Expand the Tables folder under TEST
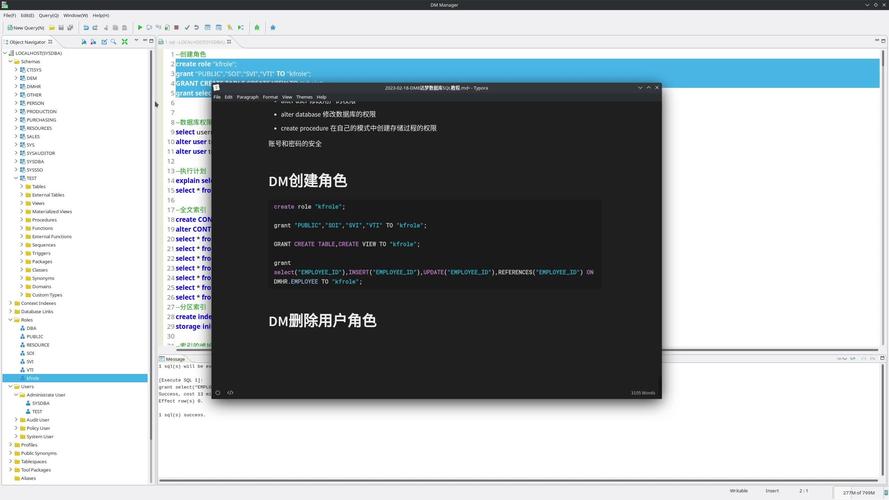889x500 pixels. 22,186
